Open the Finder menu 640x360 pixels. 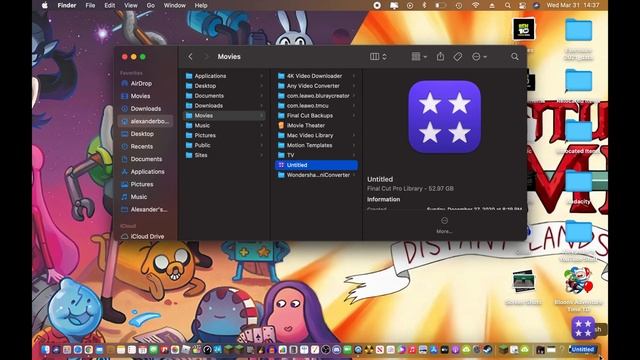tap(67, 5)
